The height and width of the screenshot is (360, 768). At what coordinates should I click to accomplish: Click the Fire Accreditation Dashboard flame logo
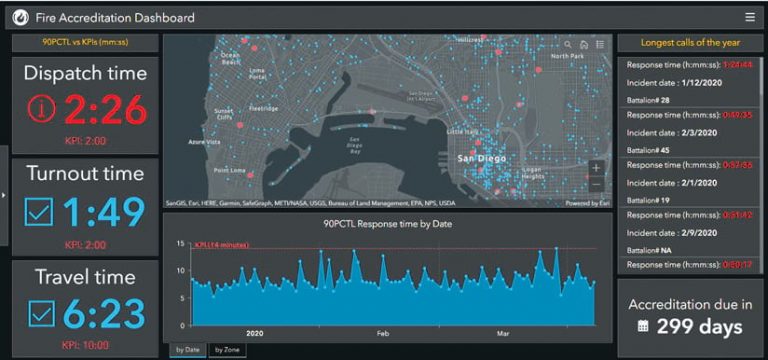coord(21,18)
